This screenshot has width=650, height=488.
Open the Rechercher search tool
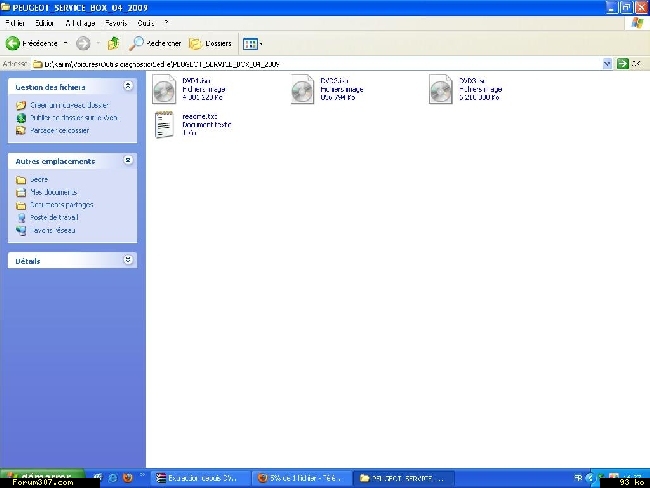155,43
